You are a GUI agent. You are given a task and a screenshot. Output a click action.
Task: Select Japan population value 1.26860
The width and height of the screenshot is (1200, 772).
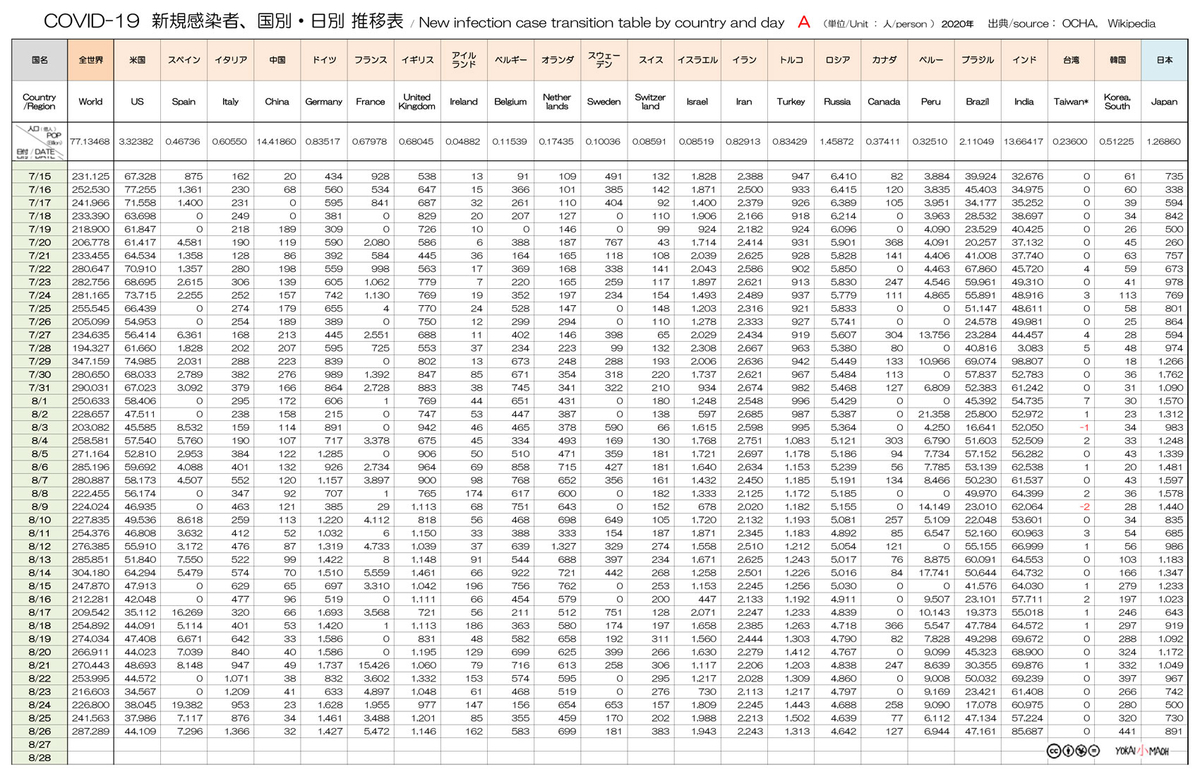pos(1164,143)
